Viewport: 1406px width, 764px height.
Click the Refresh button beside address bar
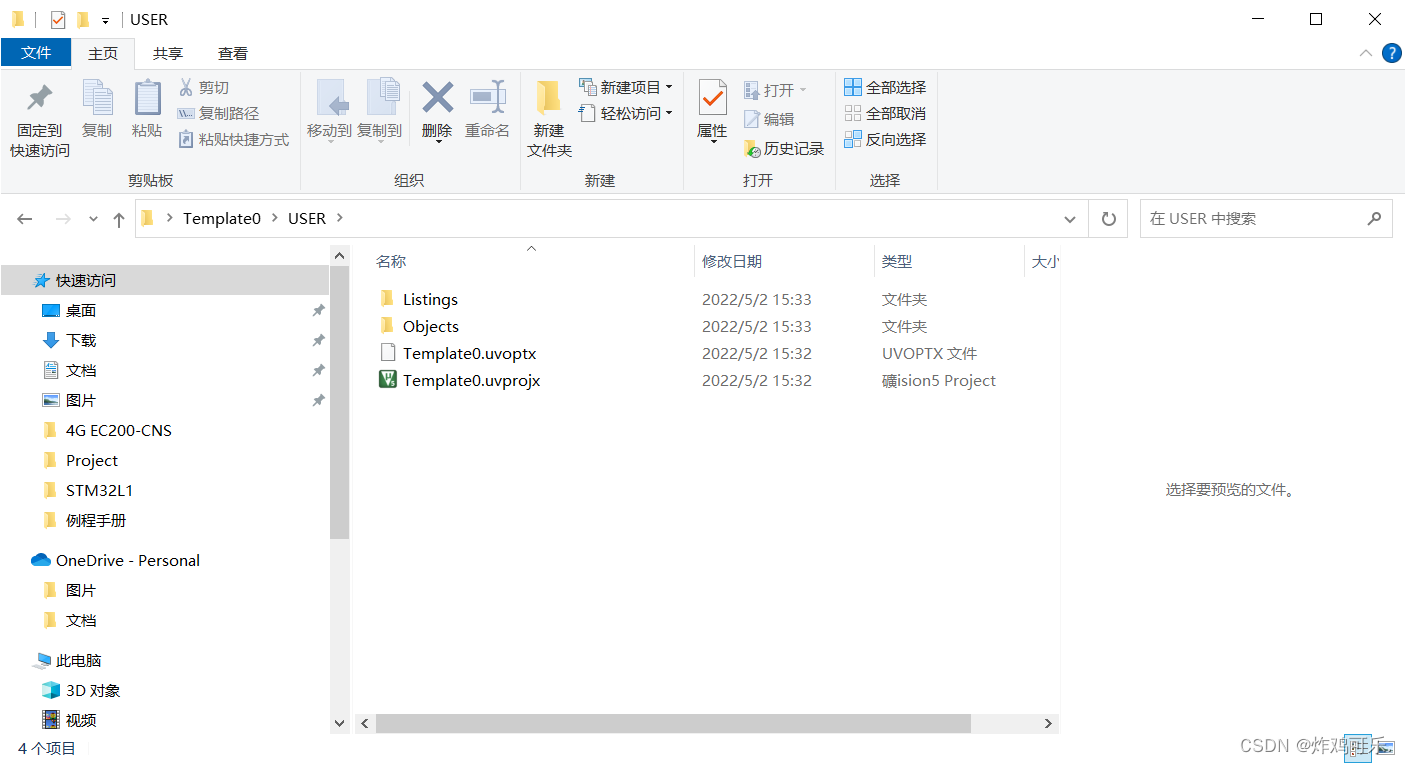(1108, 219)
